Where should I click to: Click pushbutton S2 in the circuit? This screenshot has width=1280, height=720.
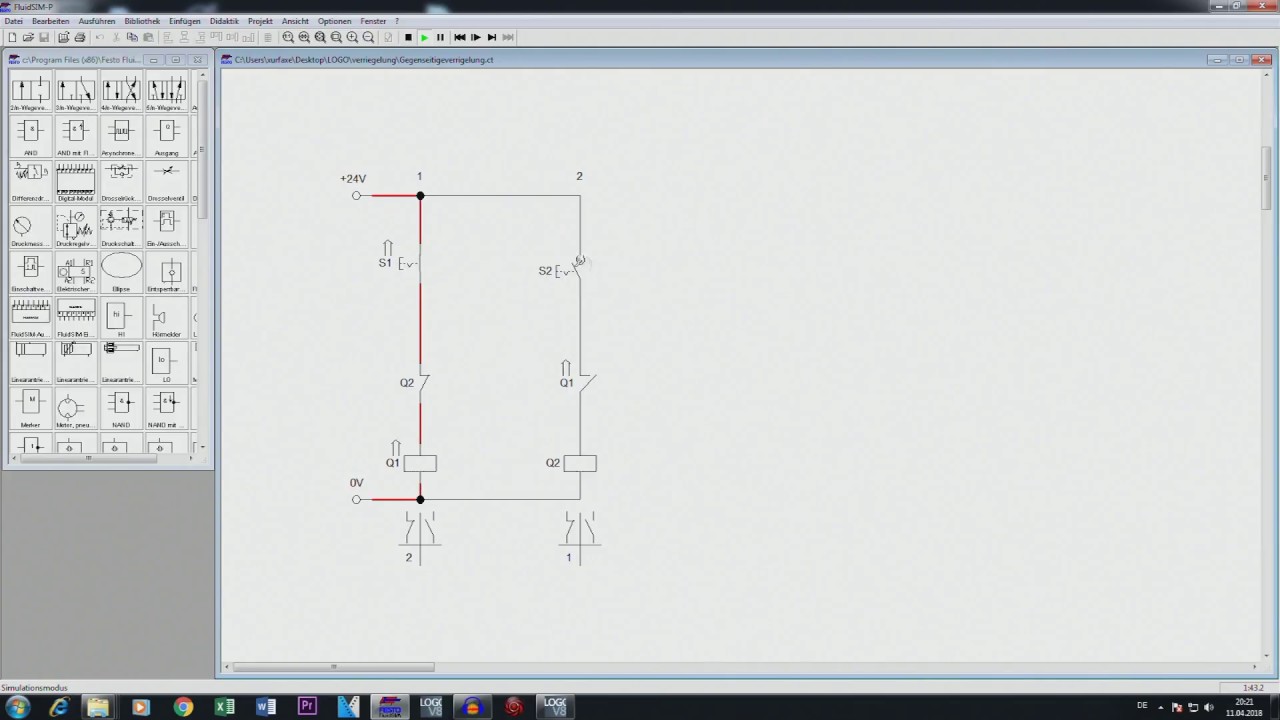coord(570,270)
